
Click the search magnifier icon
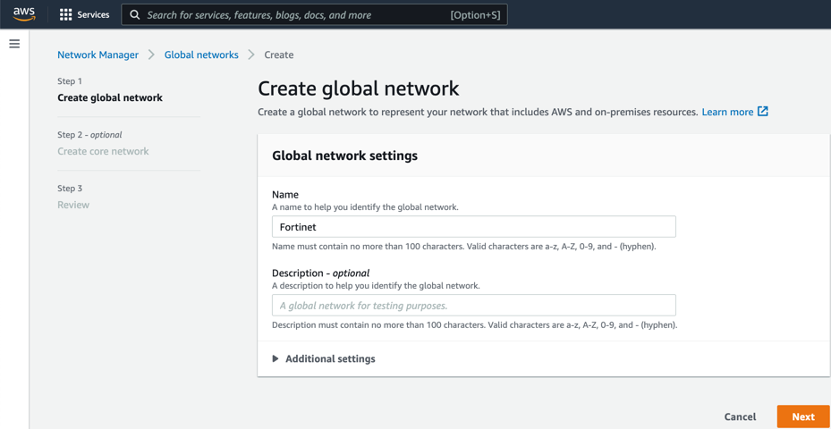[134, 15]
